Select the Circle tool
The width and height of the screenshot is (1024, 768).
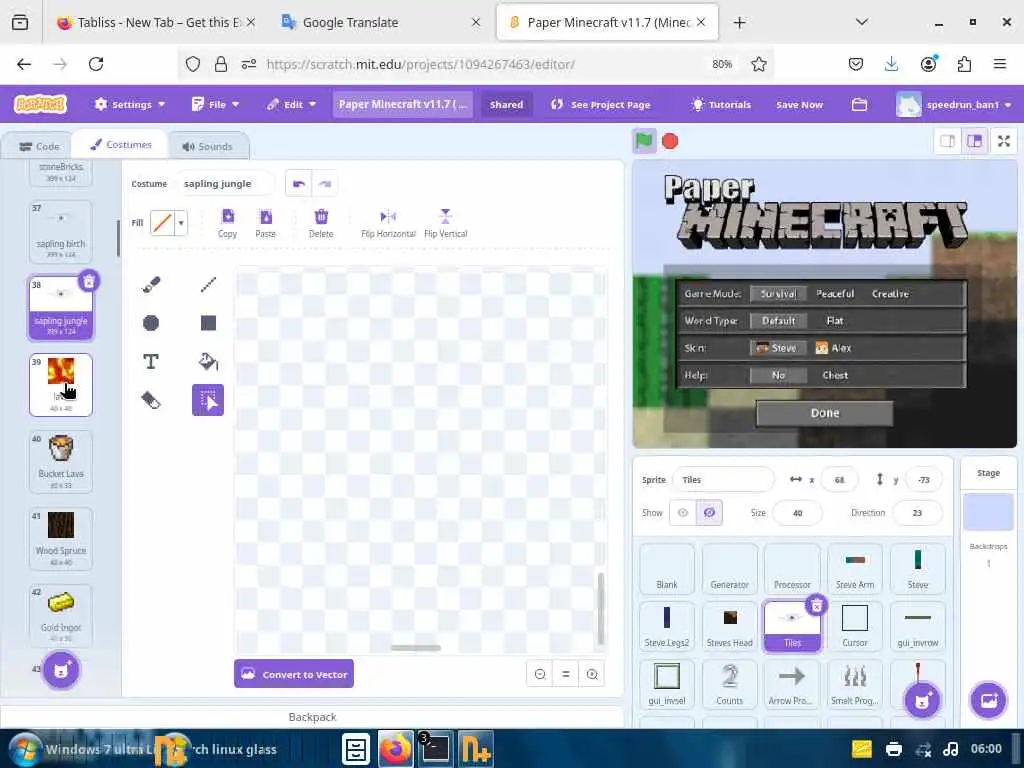point(151,323)
